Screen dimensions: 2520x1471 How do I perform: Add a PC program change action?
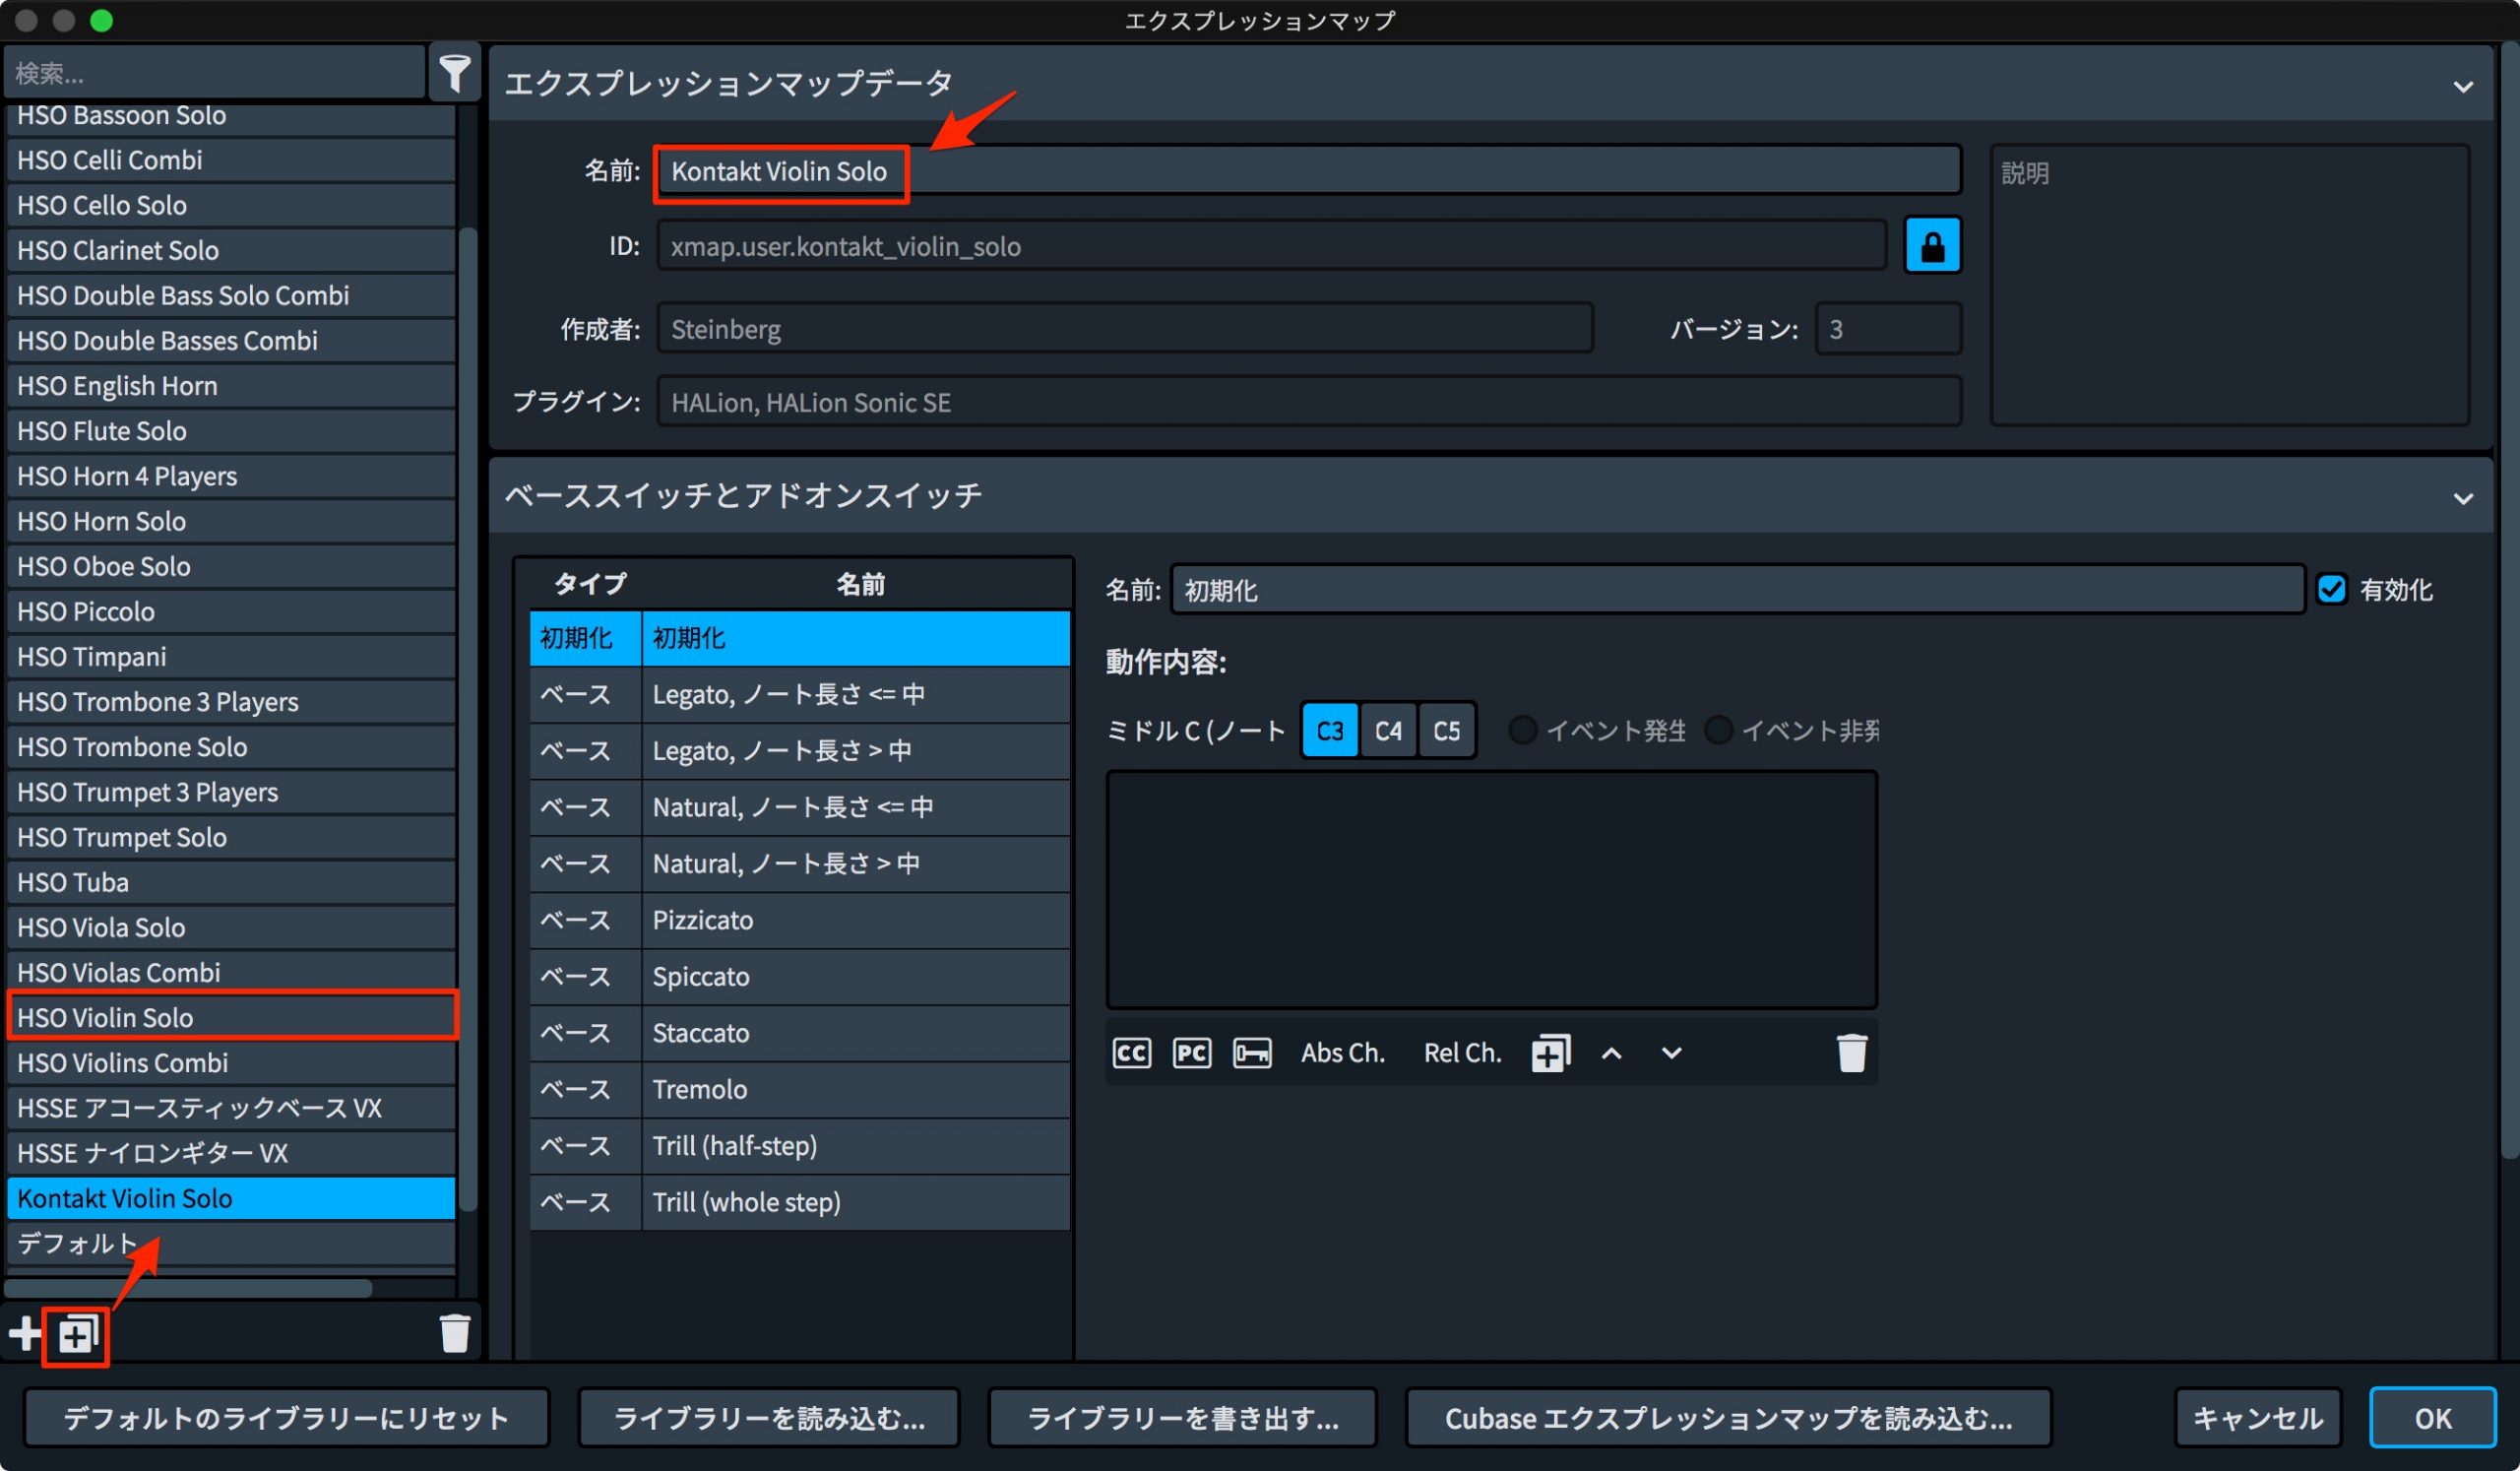pos(1191,1053)
